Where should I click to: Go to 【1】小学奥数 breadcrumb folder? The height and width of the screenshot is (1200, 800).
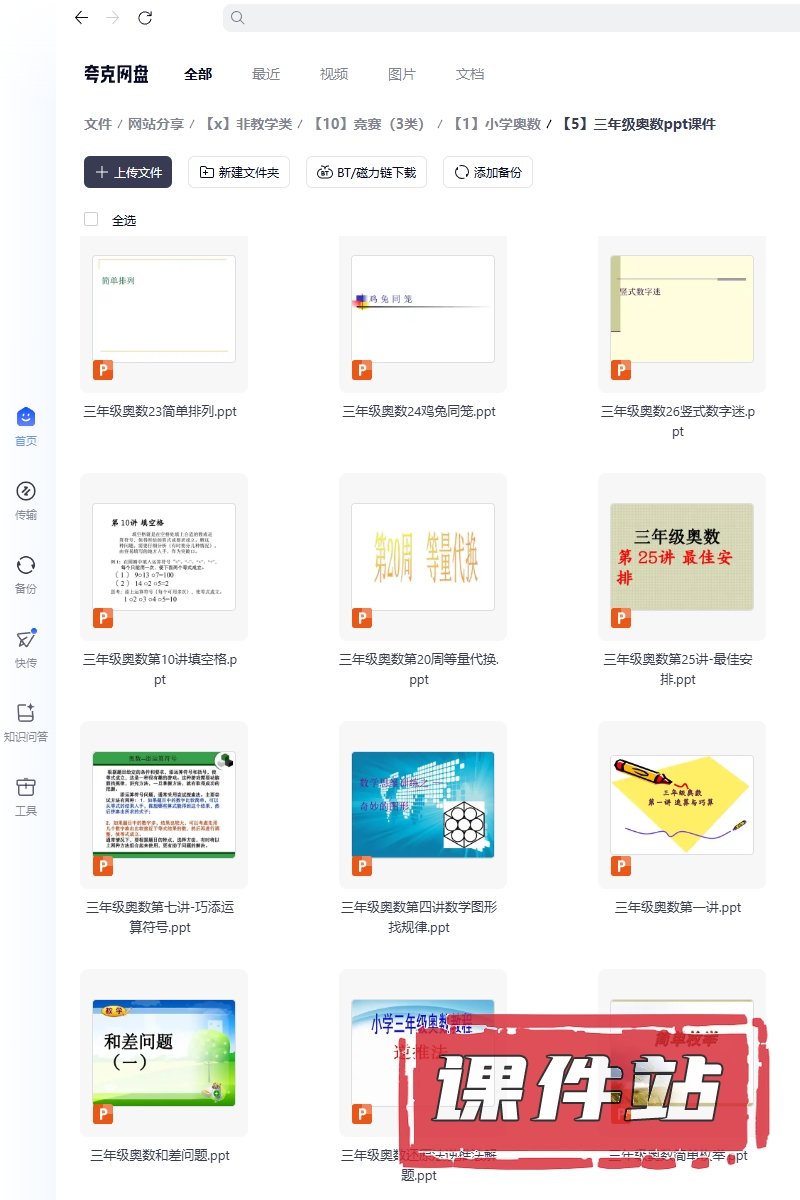496,124
